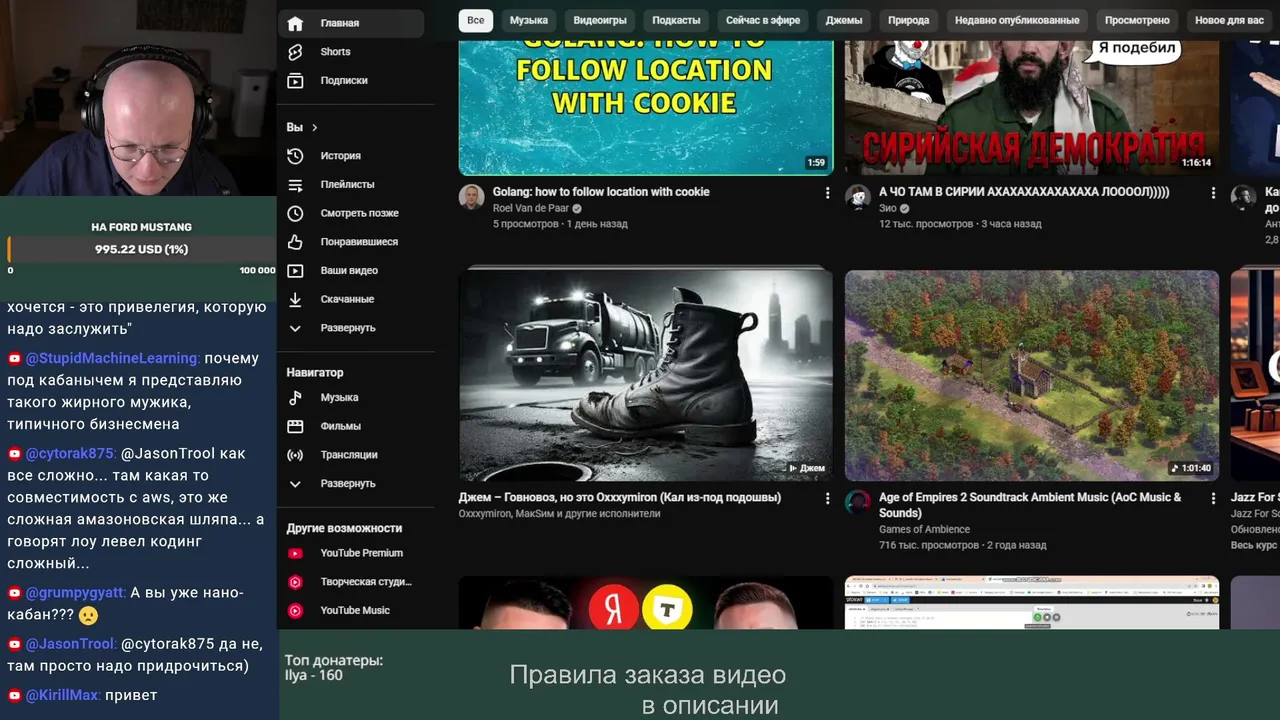
Task: Expand list with Развернуть under Скачанные
Action: click(x=347, y=328)
